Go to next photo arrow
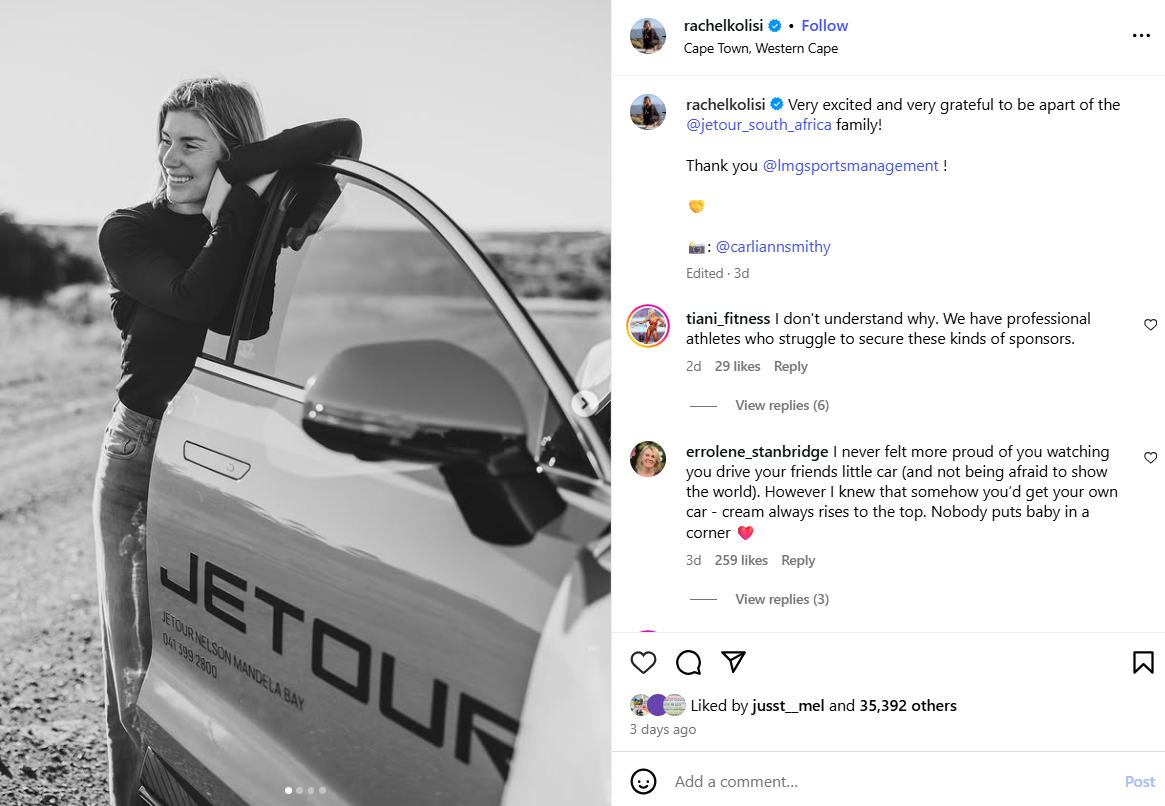The image size is (1165, 806). (x=585, y=403)
